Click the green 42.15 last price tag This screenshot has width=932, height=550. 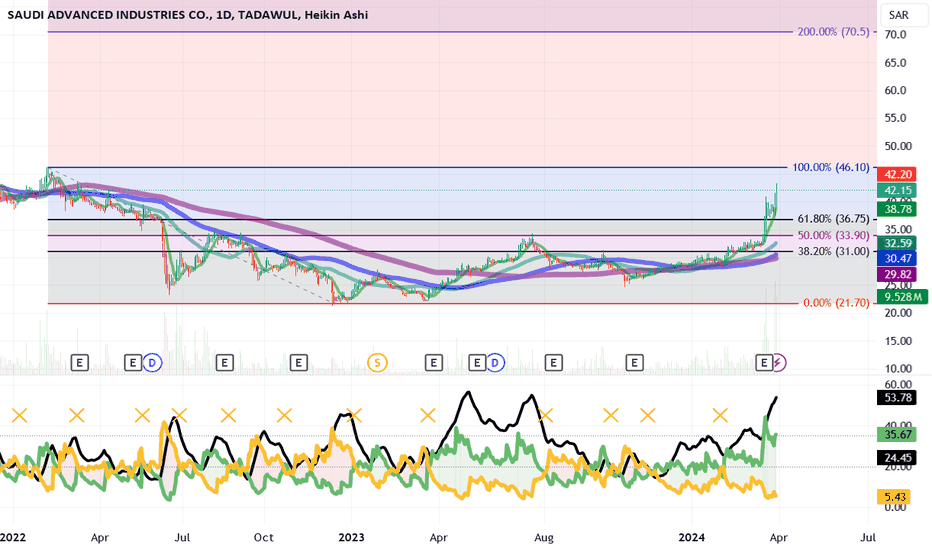click(898, 191)
